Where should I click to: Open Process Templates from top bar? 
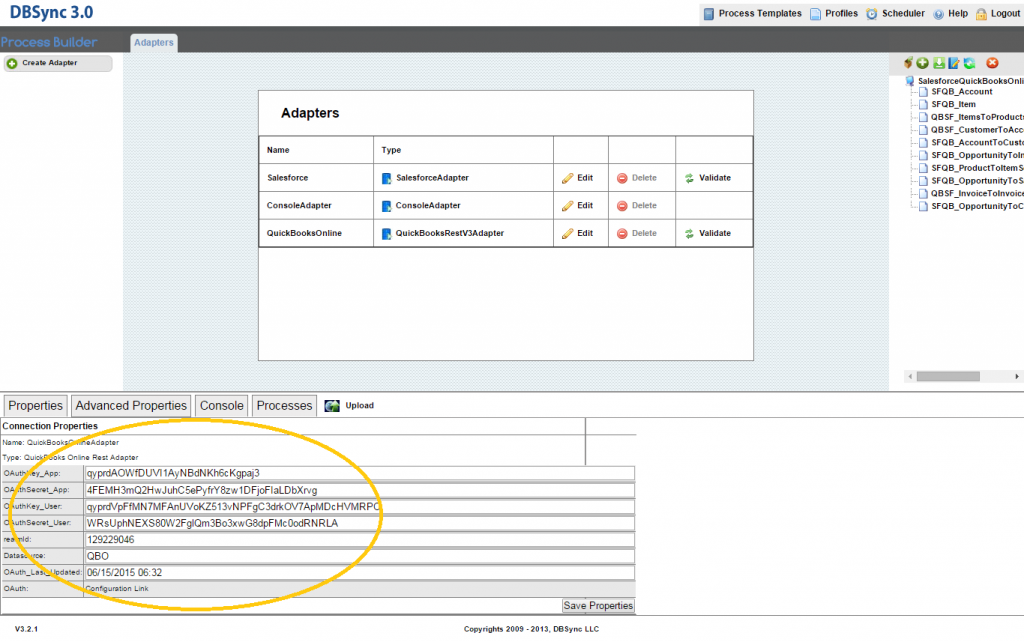752,14
